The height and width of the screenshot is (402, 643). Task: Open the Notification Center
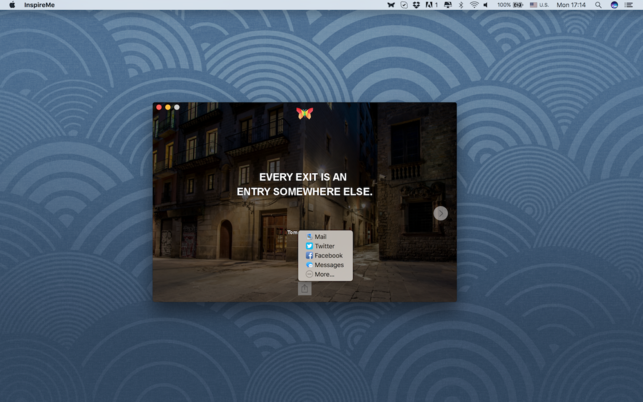pos(629,5)
